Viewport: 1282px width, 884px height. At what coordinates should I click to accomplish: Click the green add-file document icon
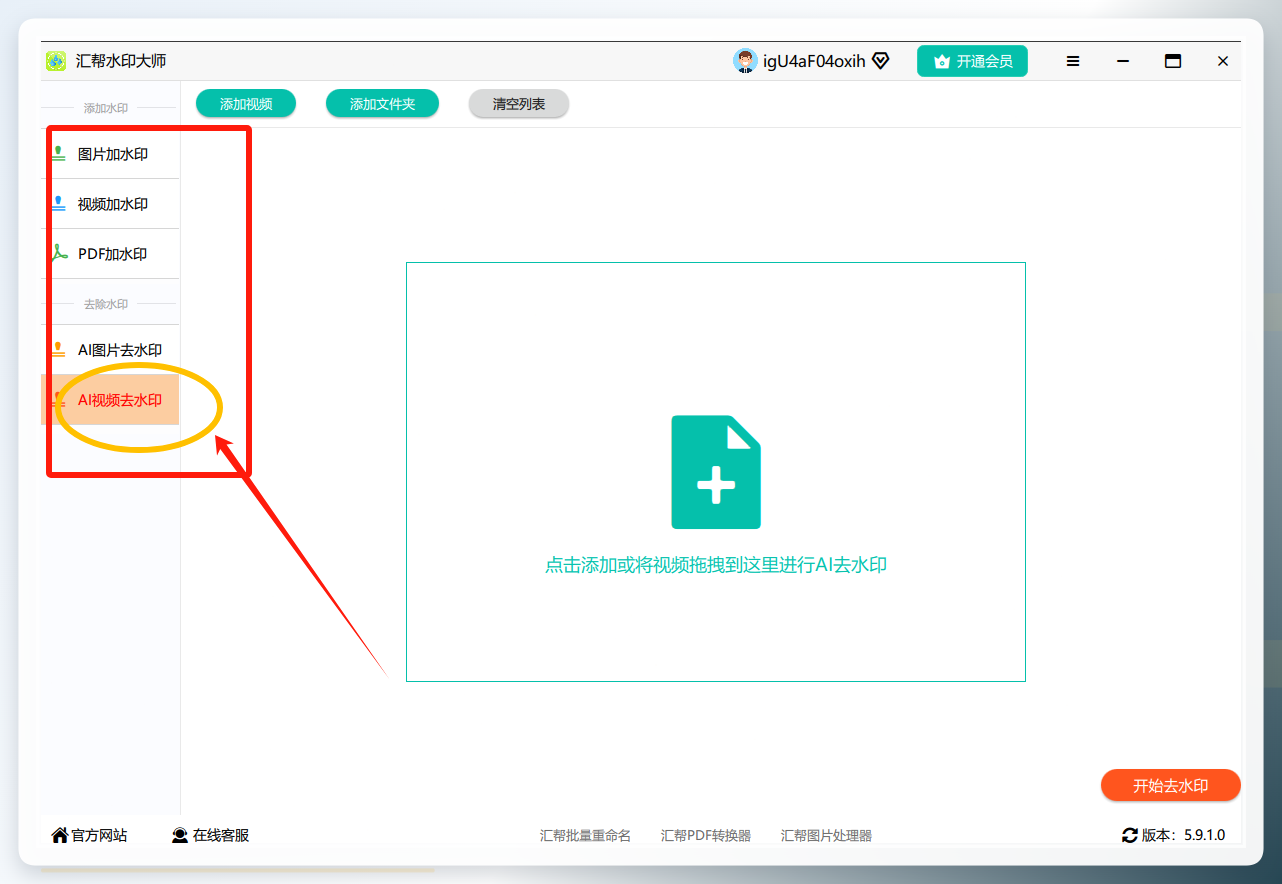(x=716, y=472)
